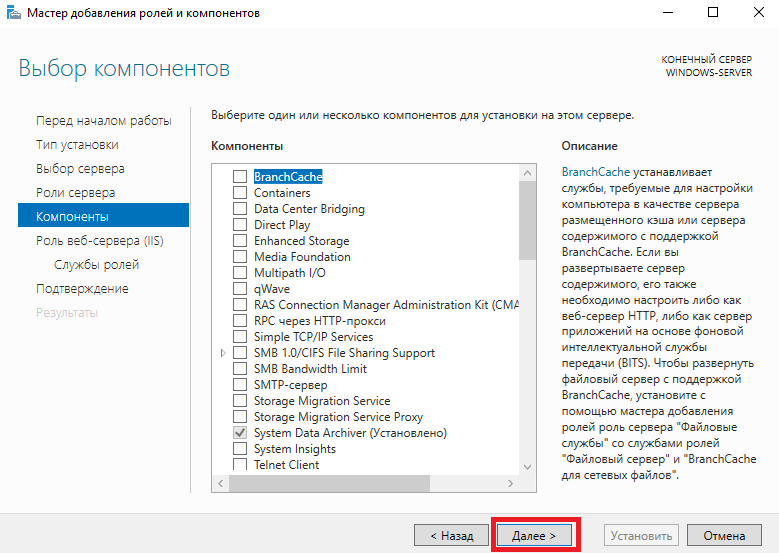
Task: Close the wizard window
Action: point(759,12)
